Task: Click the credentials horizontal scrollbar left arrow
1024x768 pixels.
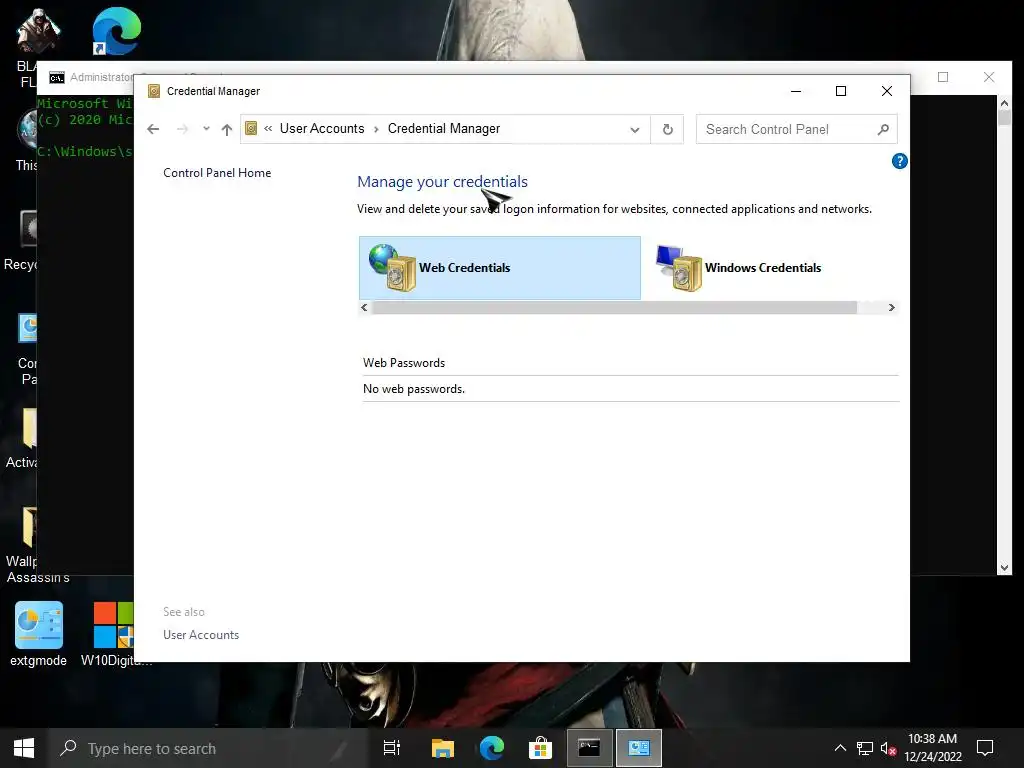Action: tap(364, 308)
